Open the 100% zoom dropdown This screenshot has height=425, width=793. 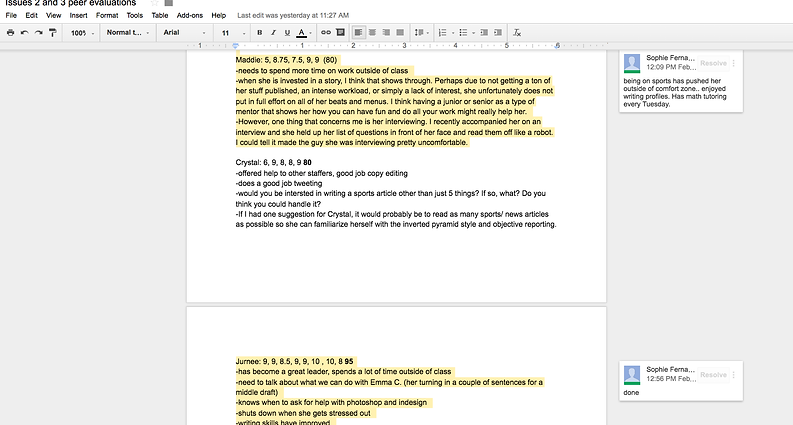click(82, 33)
